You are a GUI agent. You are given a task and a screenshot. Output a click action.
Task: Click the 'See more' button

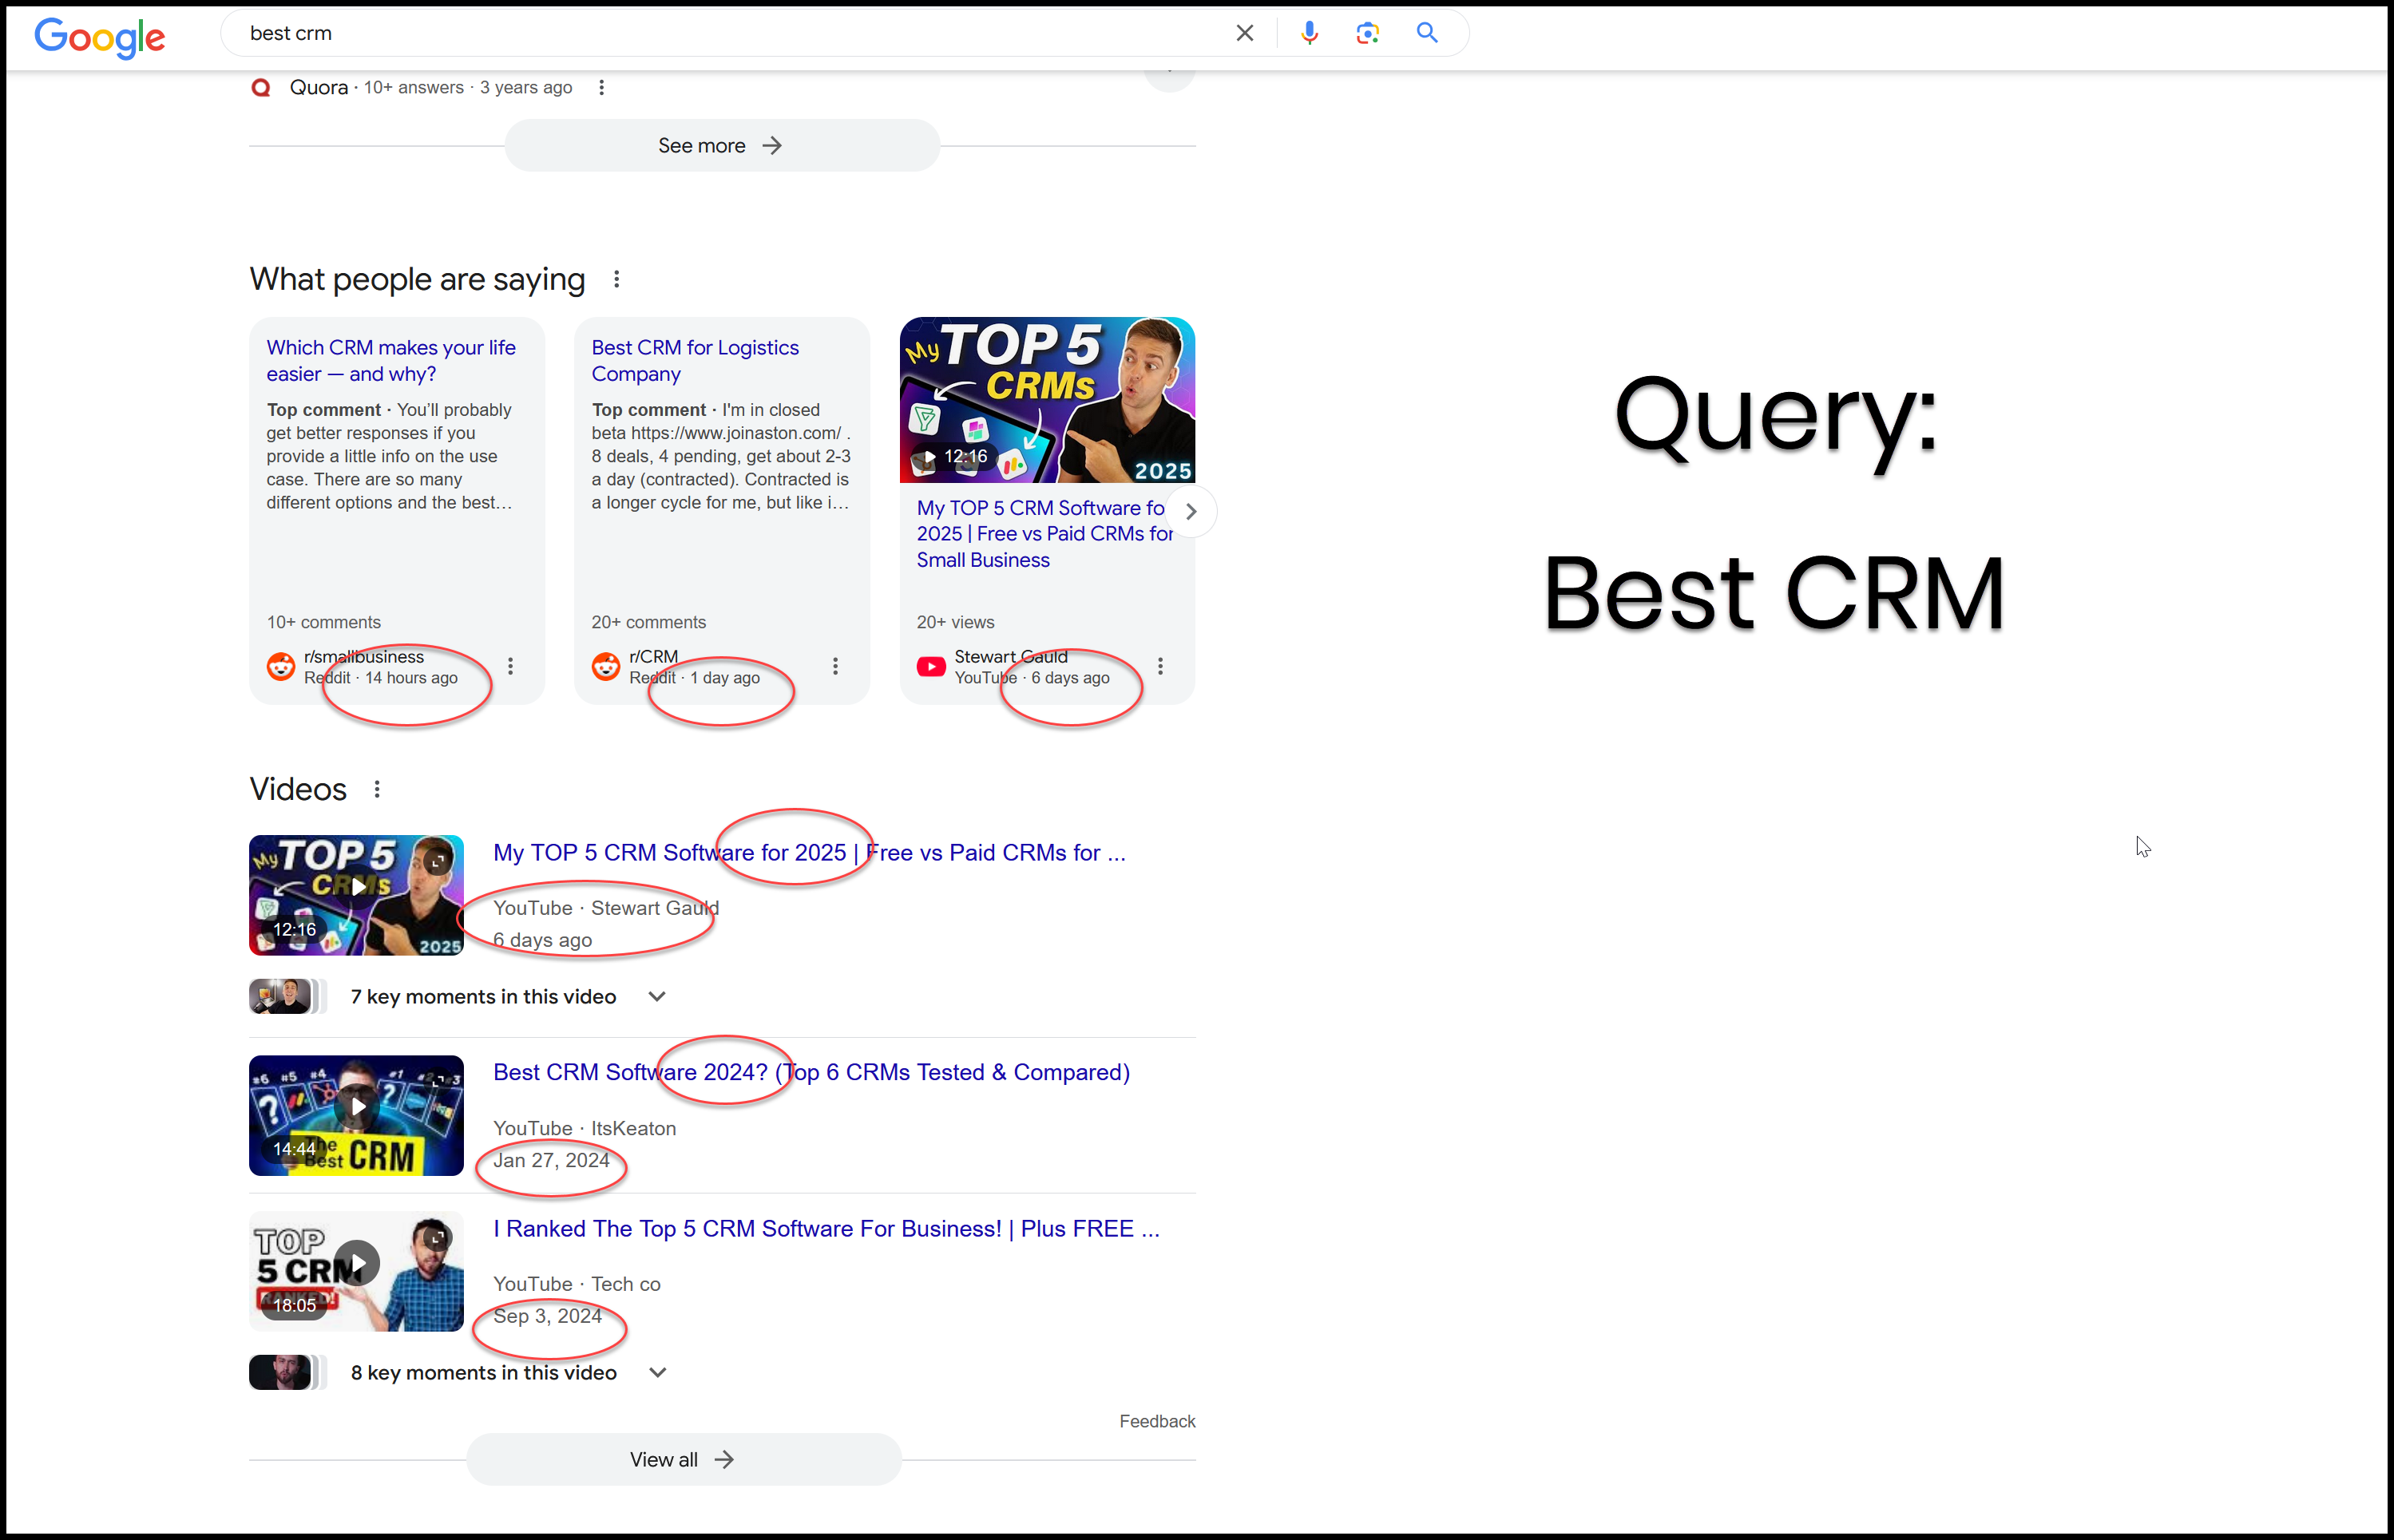click(721, 146)
